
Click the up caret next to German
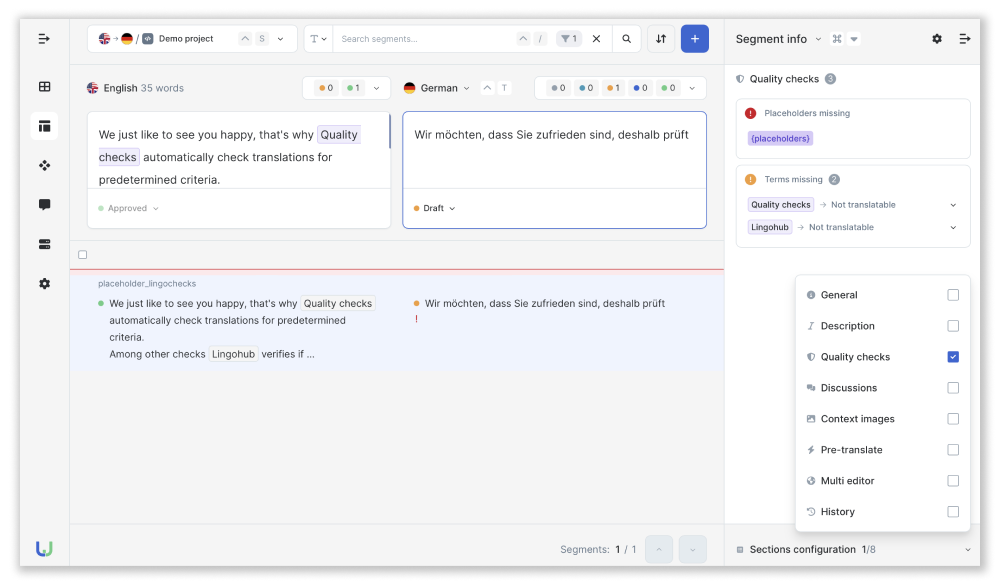(487, 88)
